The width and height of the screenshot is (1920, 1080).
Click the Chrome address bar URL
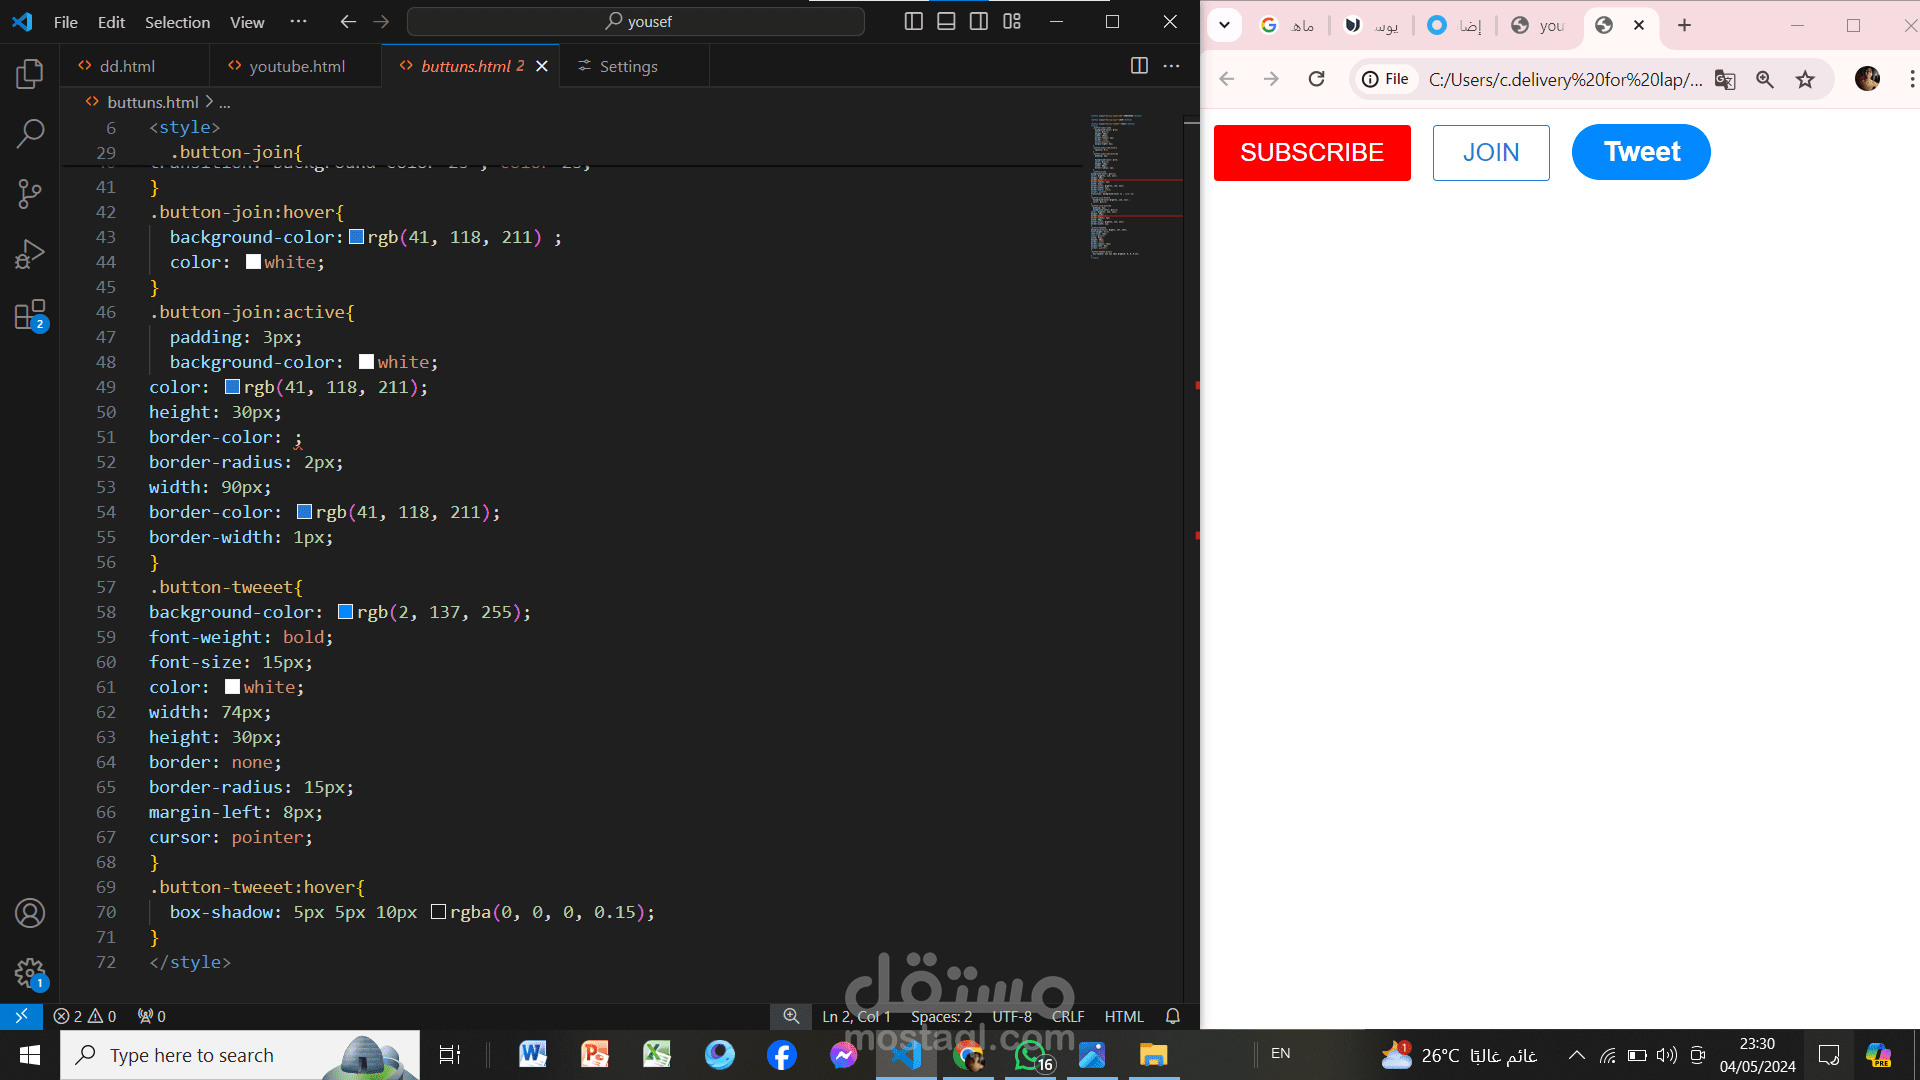pos(1565,79)
